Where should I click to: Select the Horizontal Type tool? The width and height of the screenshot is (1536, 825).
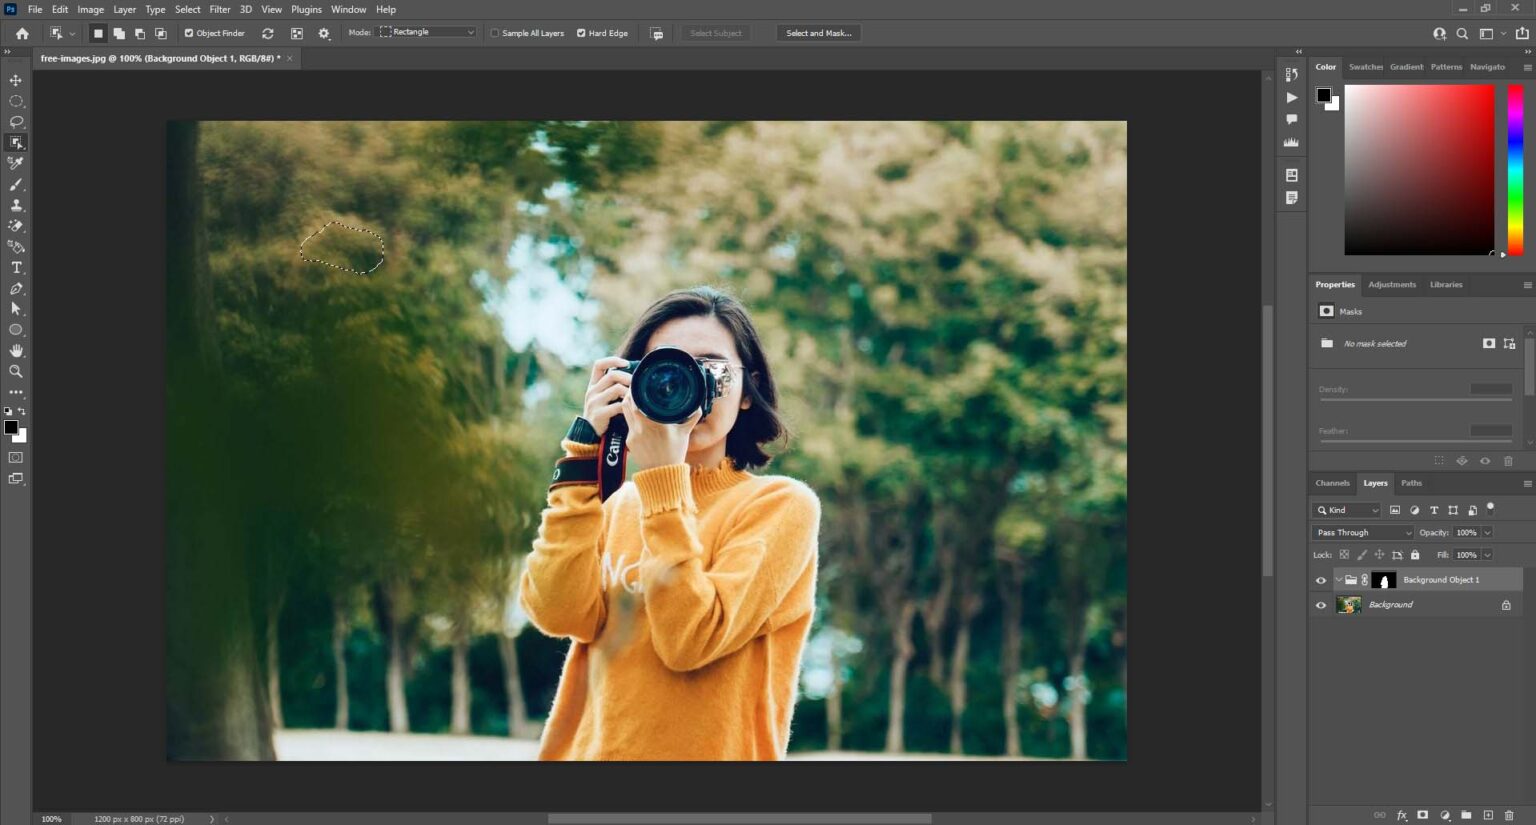(x=15, y=267)
